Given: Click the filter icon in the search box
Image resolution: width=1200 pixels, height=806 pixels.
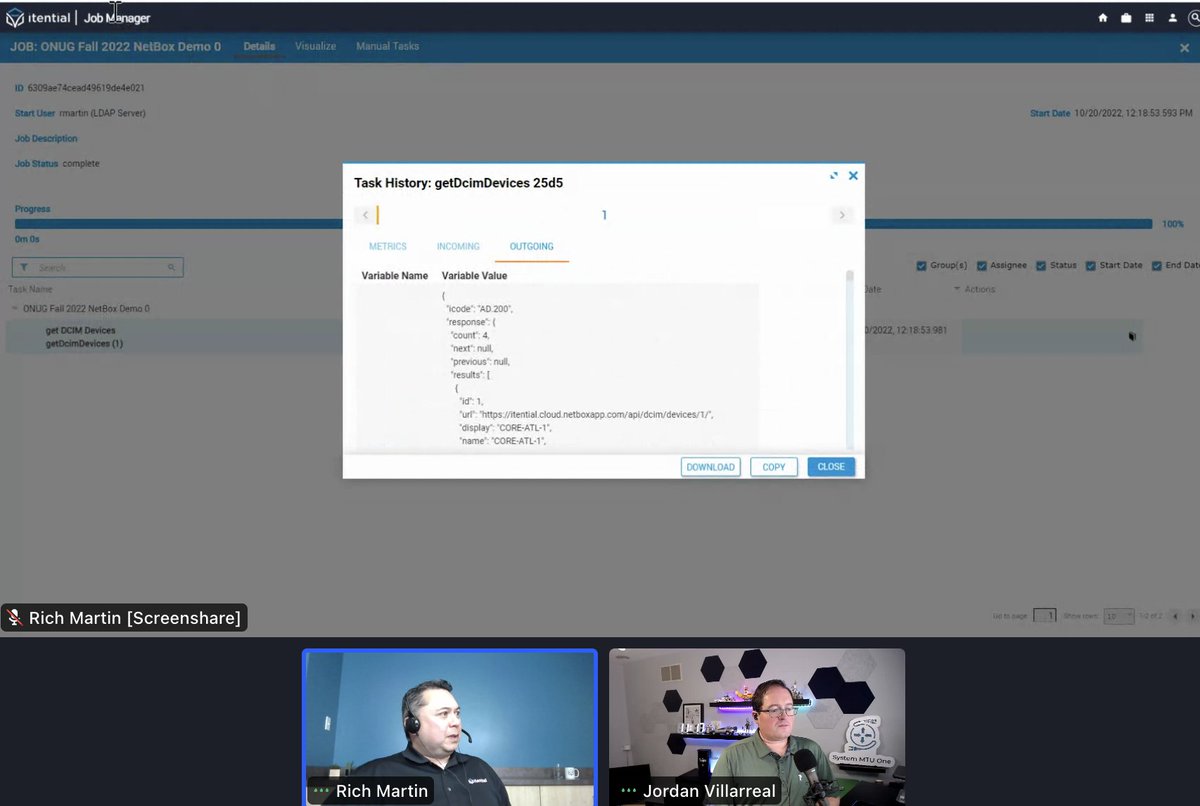Looking at the screenshot, I should [24, 268].
